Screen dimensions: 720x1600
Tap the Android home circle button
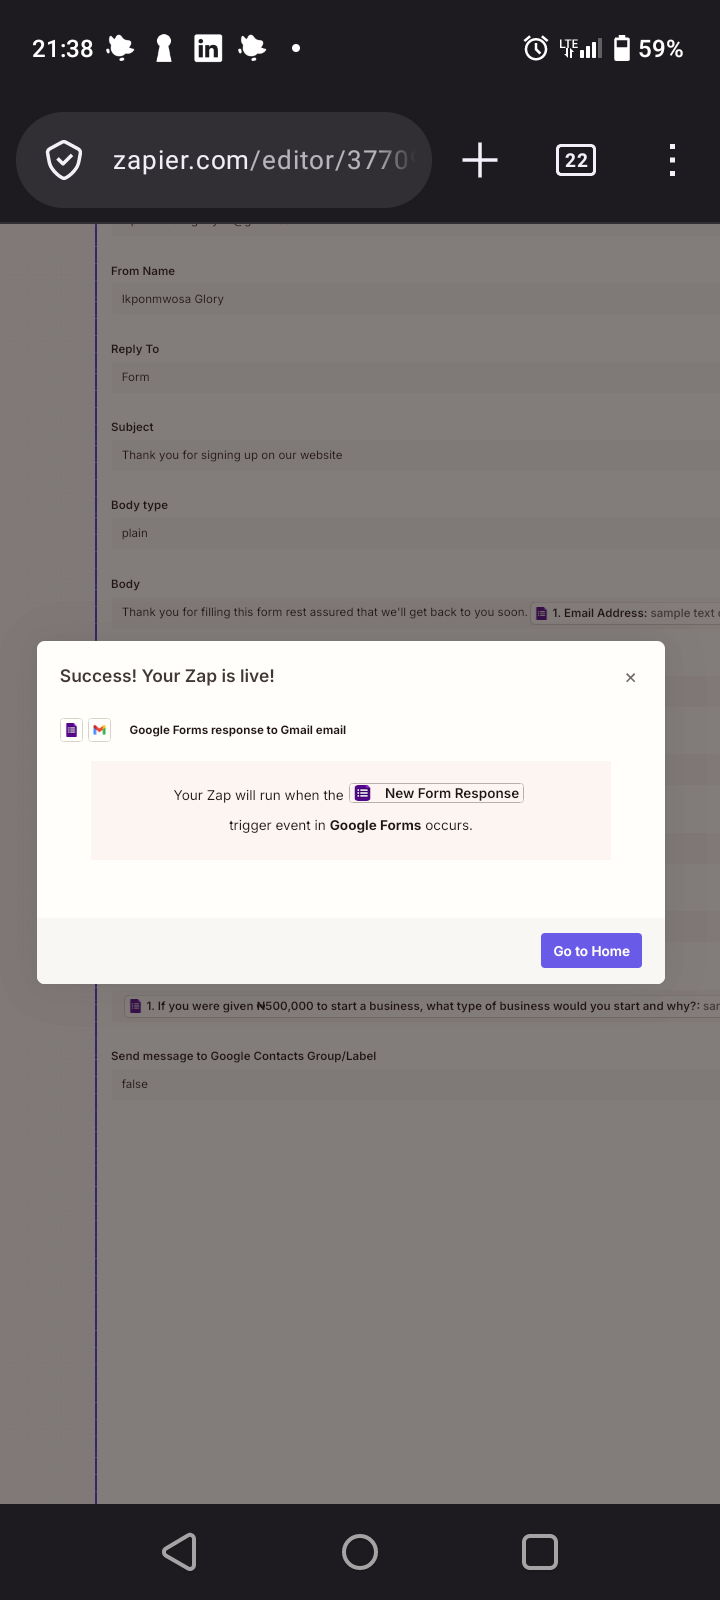(360, 1552)
